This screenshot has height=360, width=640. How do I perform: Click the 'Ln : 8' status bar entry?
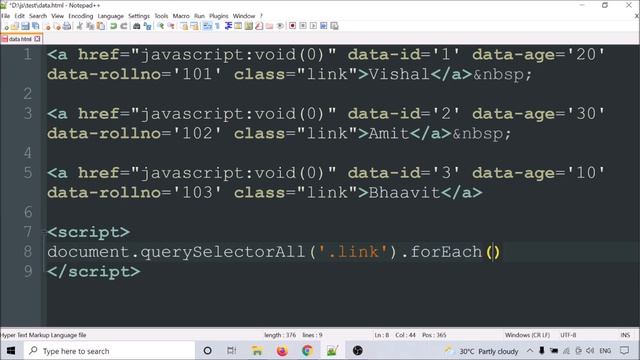tap(382, 335)
